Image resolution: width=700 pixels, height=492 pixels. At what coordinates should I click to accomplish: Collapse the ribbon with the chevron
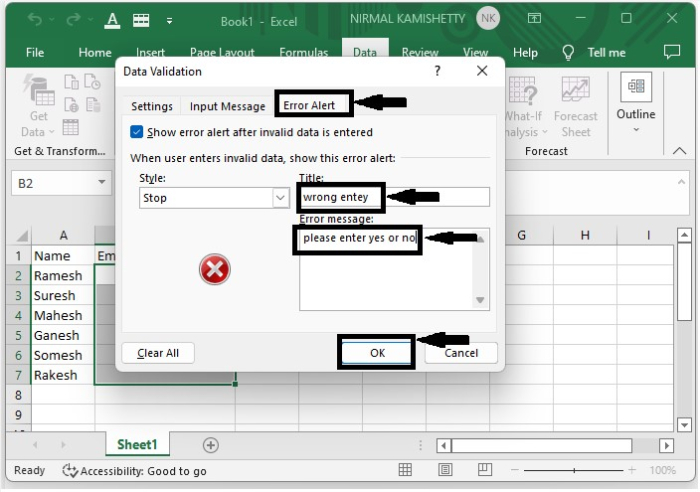679,151
